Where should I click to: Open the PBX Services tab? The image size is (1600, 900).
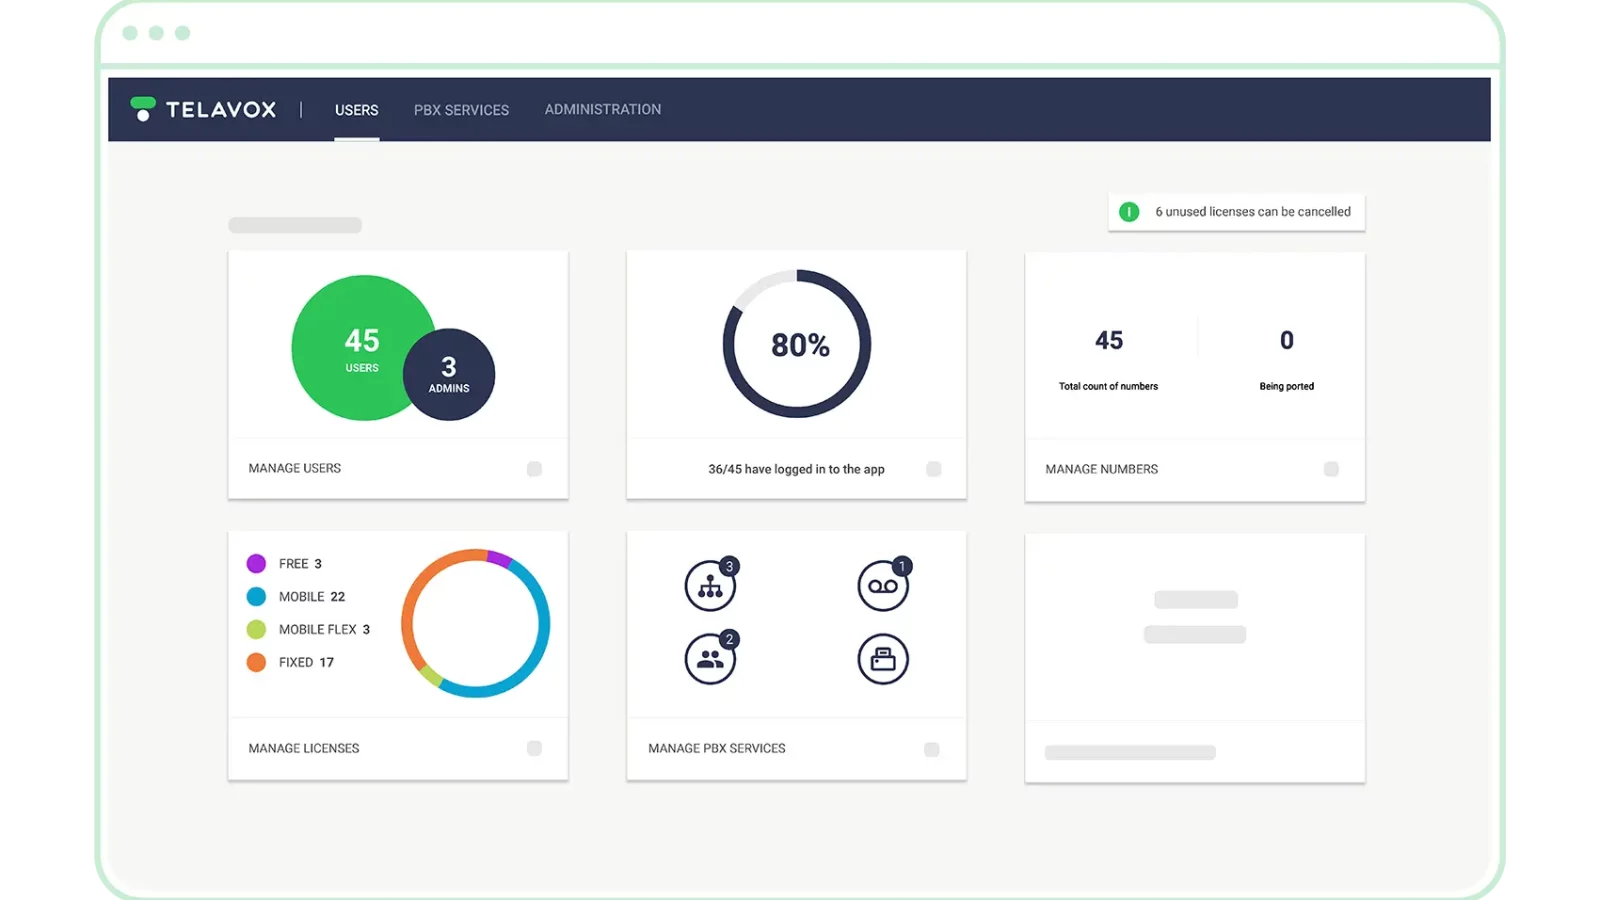[x=461, y=110]
